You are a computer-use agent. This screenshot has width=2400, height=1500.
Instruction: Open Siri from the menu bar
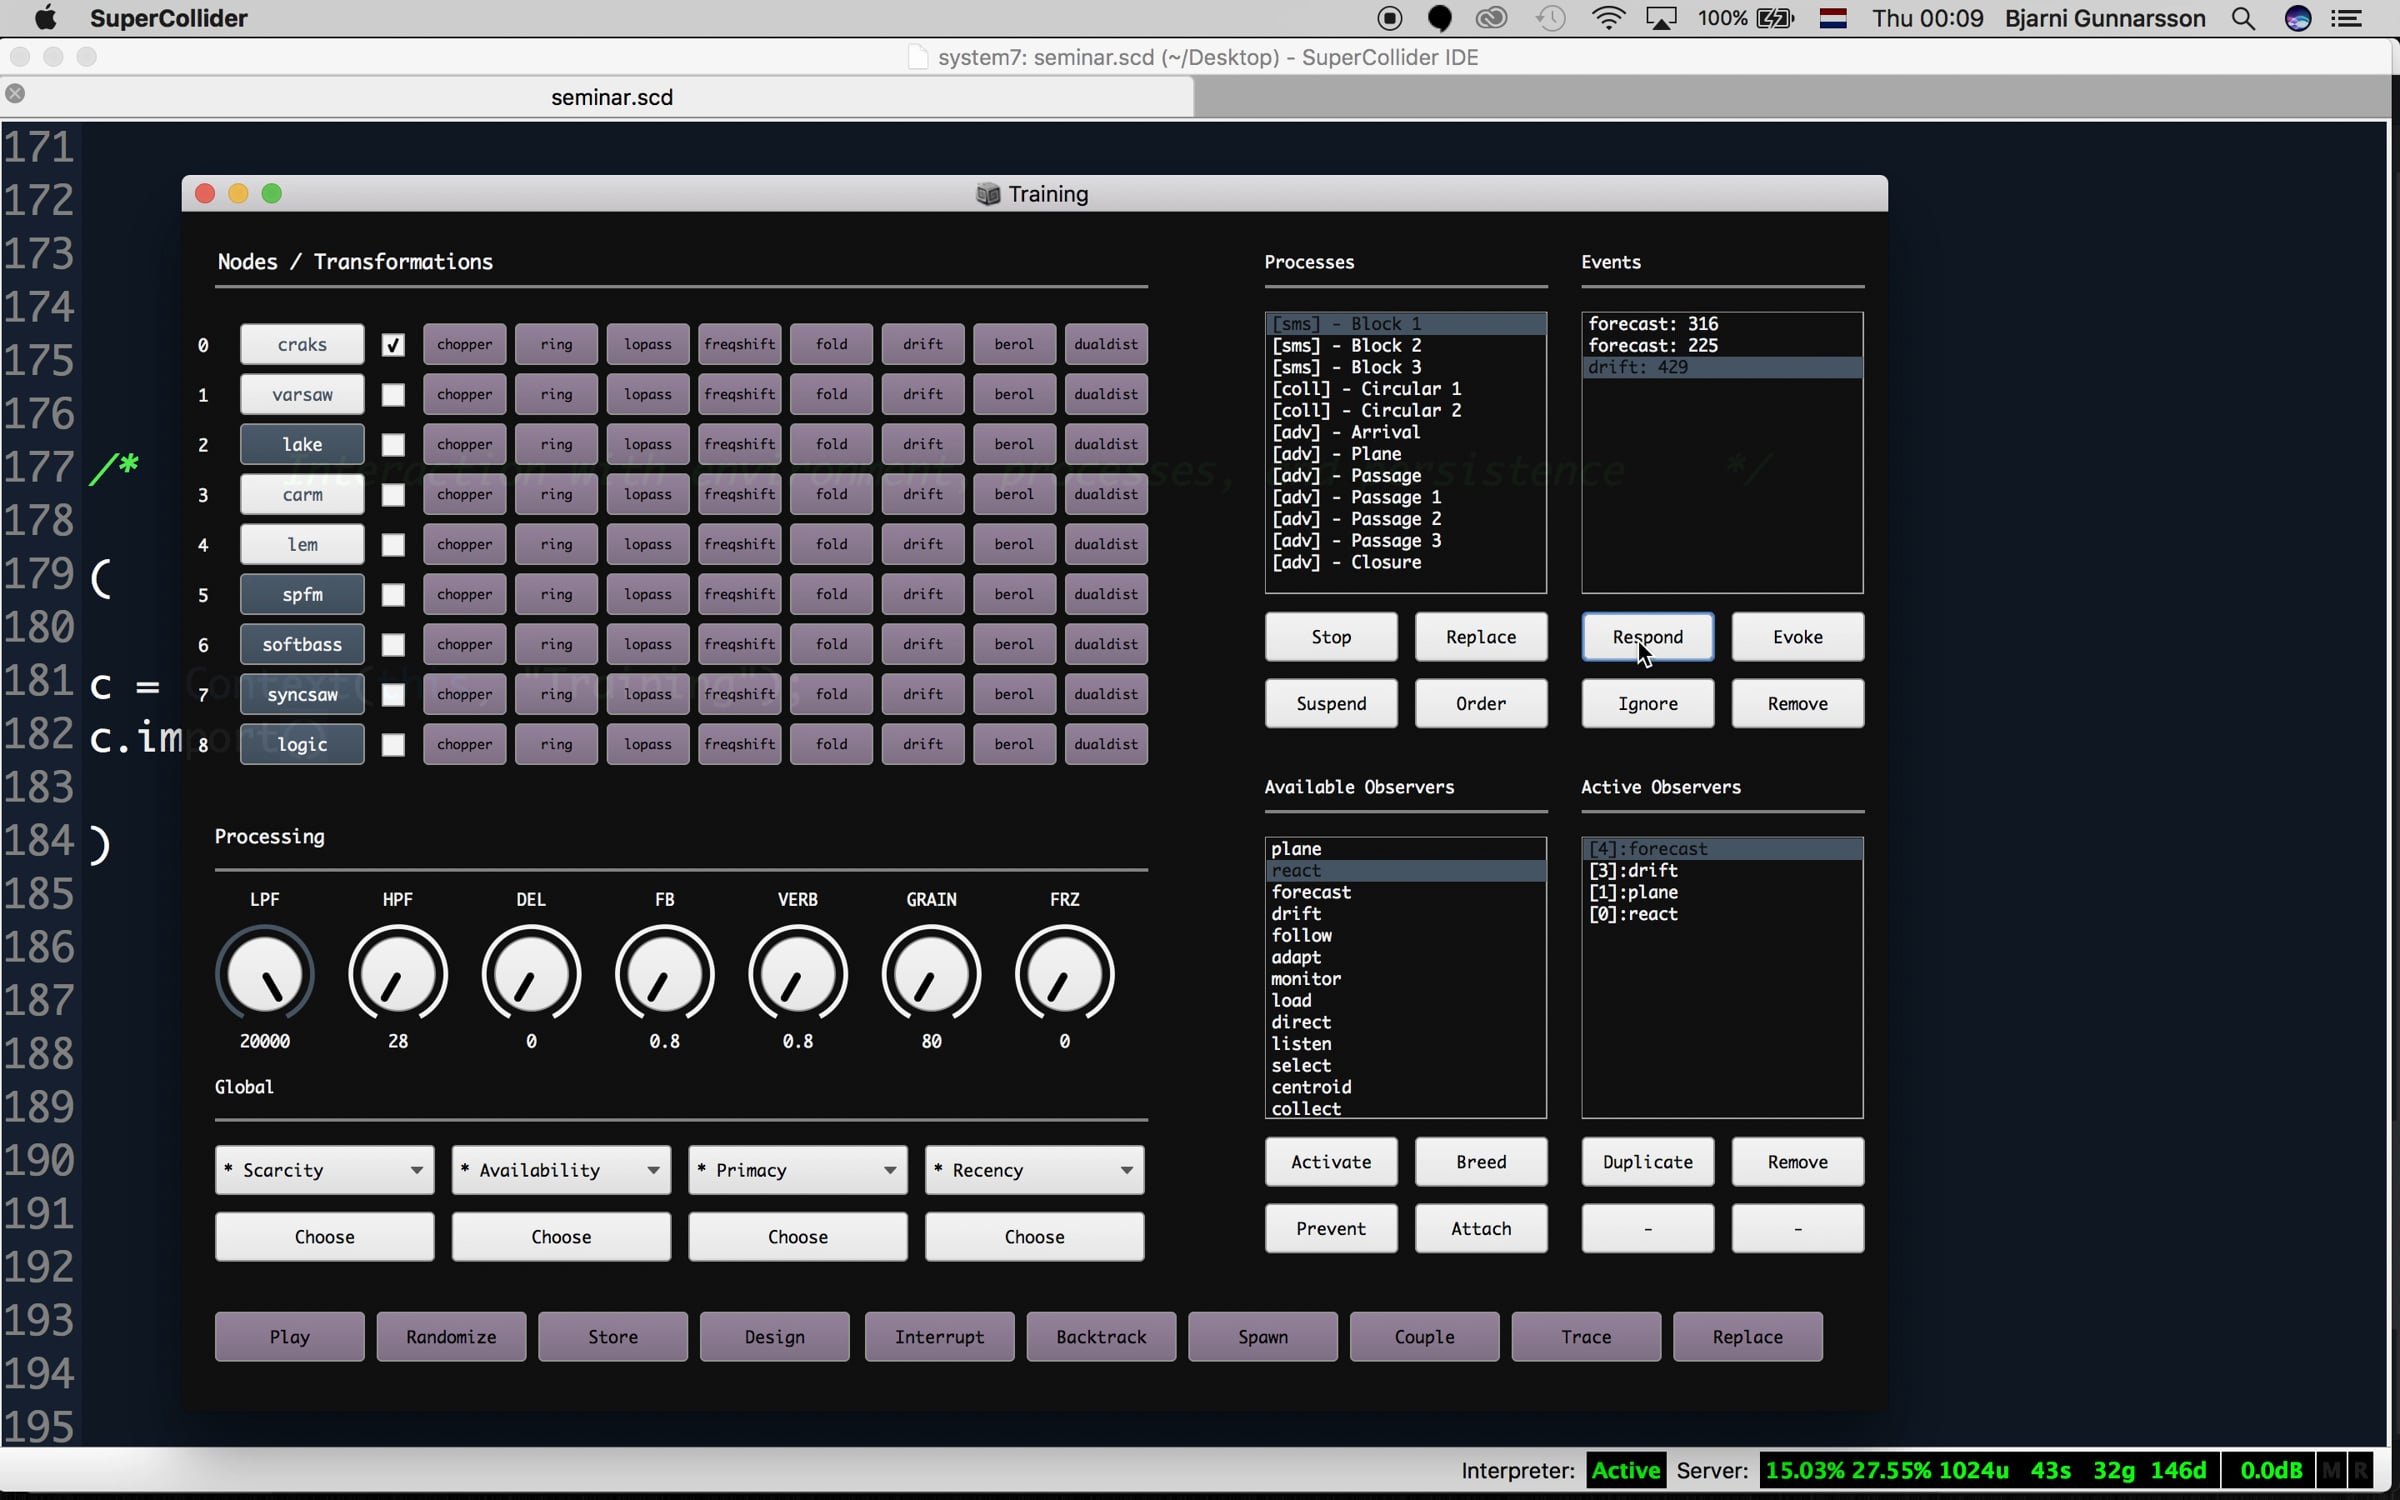coord(2298,18)
